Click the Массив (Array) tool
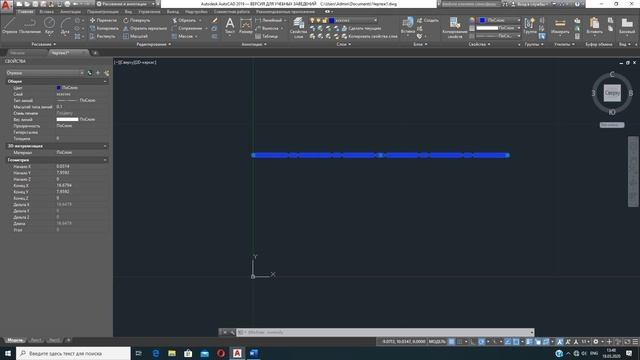The width and height of the screenshot is (640, 360). pyautogui.click(x=182, y=36)
